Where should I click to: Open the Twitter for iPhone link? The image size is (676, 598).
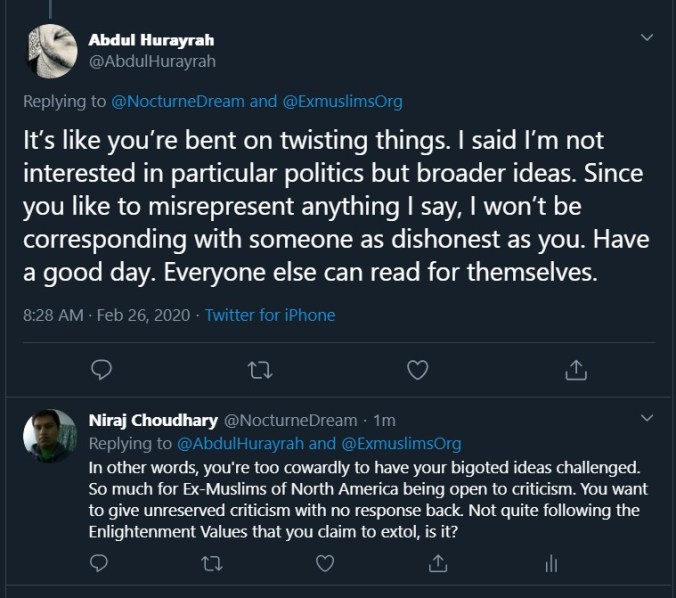tap(270, 315)
